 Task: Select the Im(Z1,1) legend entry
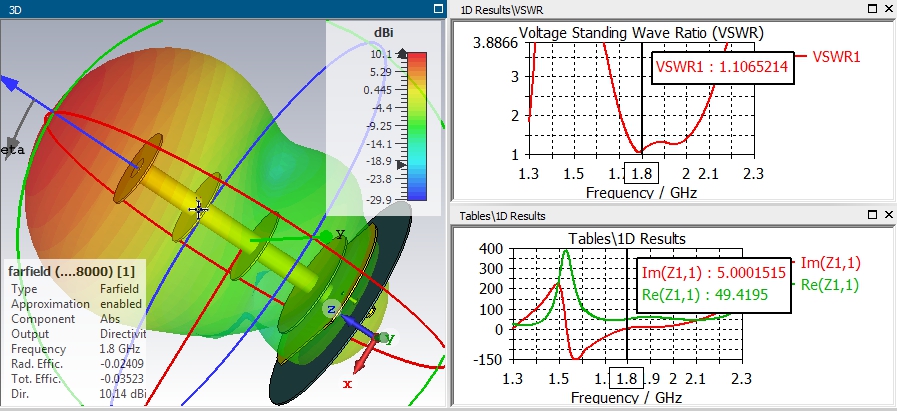(x=831, y=263)
